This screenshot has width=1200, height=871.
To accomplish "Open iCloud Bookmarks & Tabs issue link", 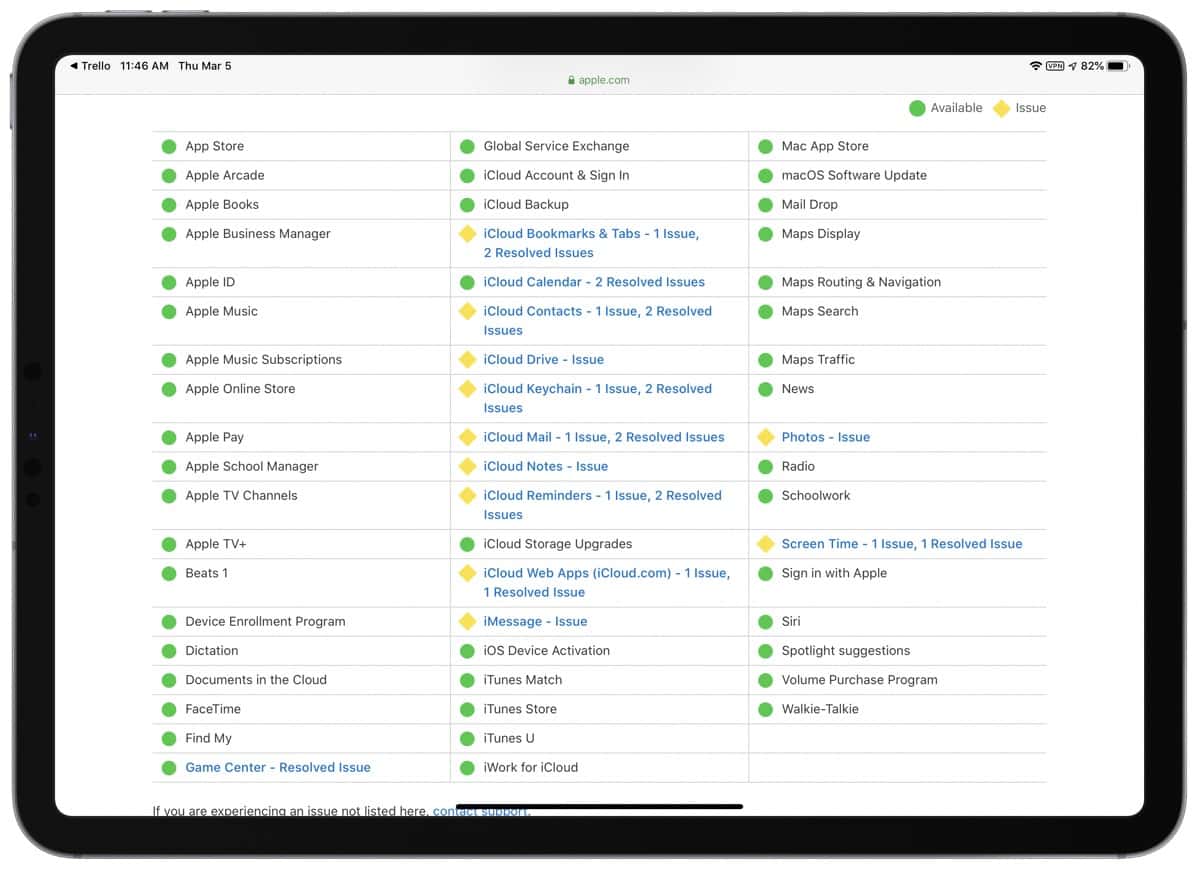I will pos(591,243).
